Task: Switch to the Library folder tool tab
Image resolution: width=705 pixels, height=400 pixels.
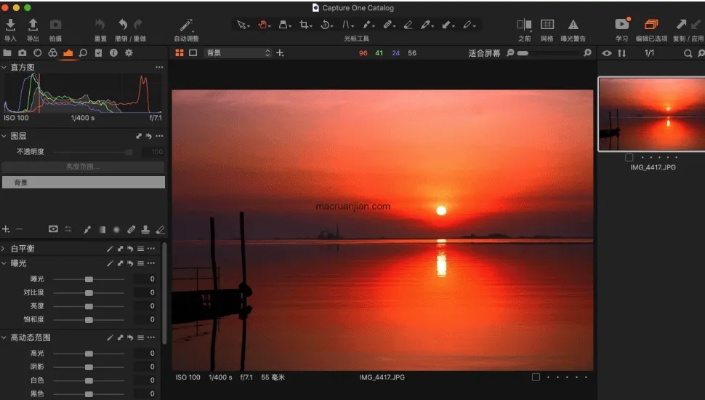Action: (8, 52)
